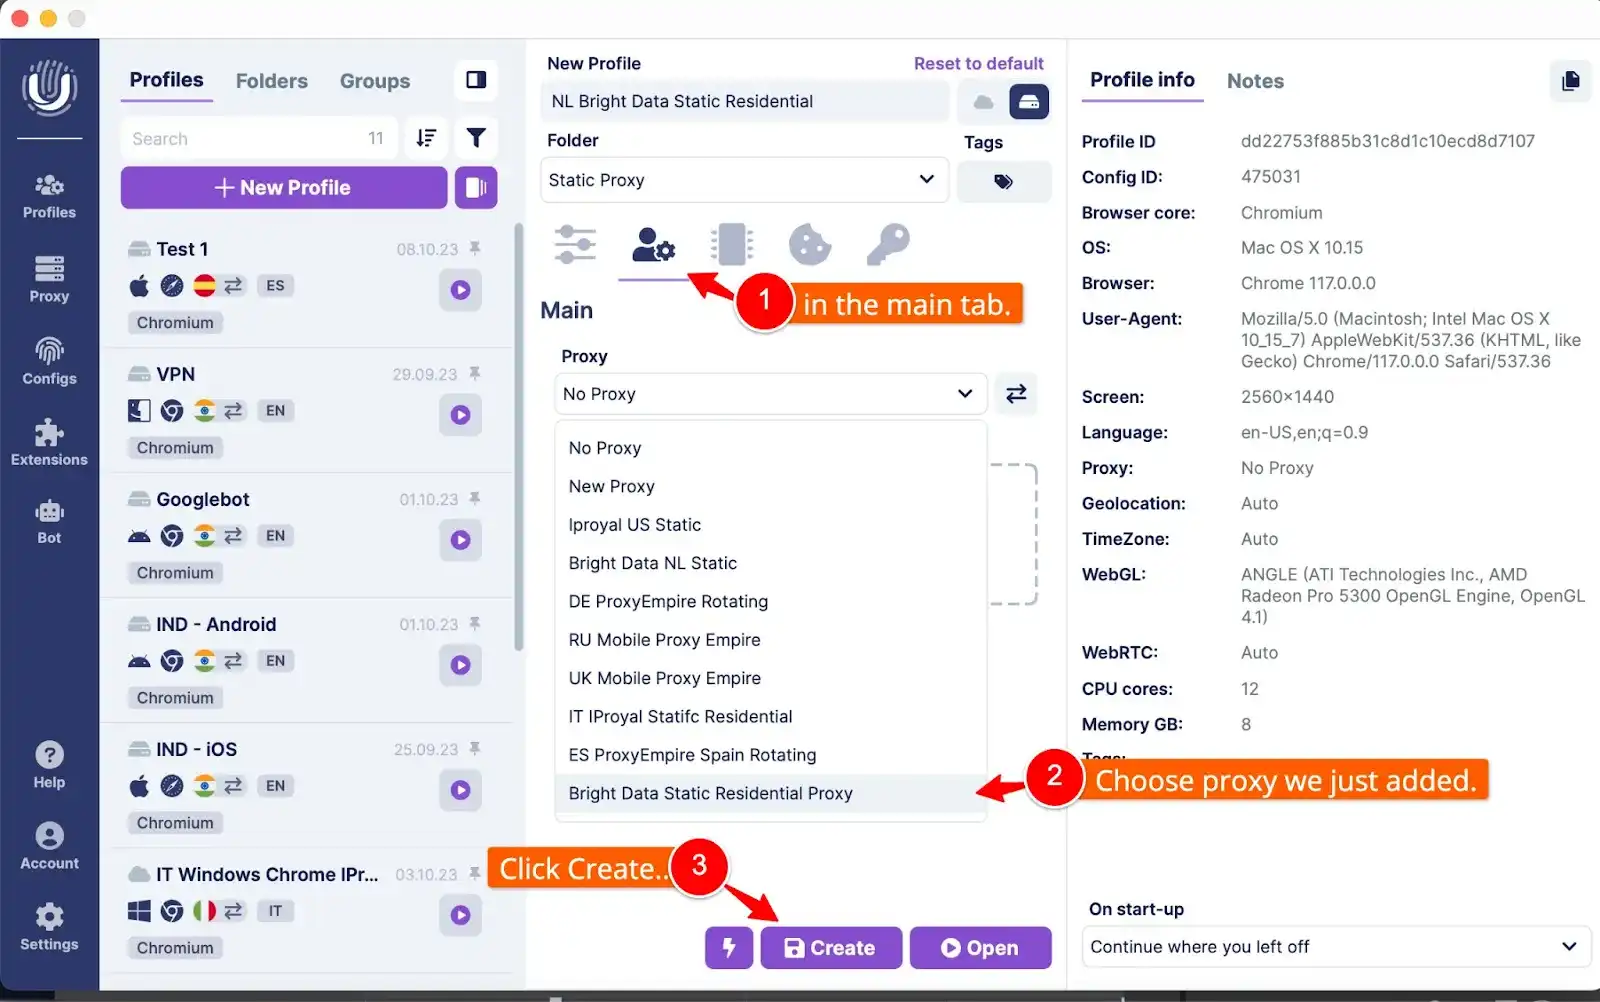Screen dimensions: 1600x1002
Task: Select New Proxy in the proxy list
Action: coord(770,487)
